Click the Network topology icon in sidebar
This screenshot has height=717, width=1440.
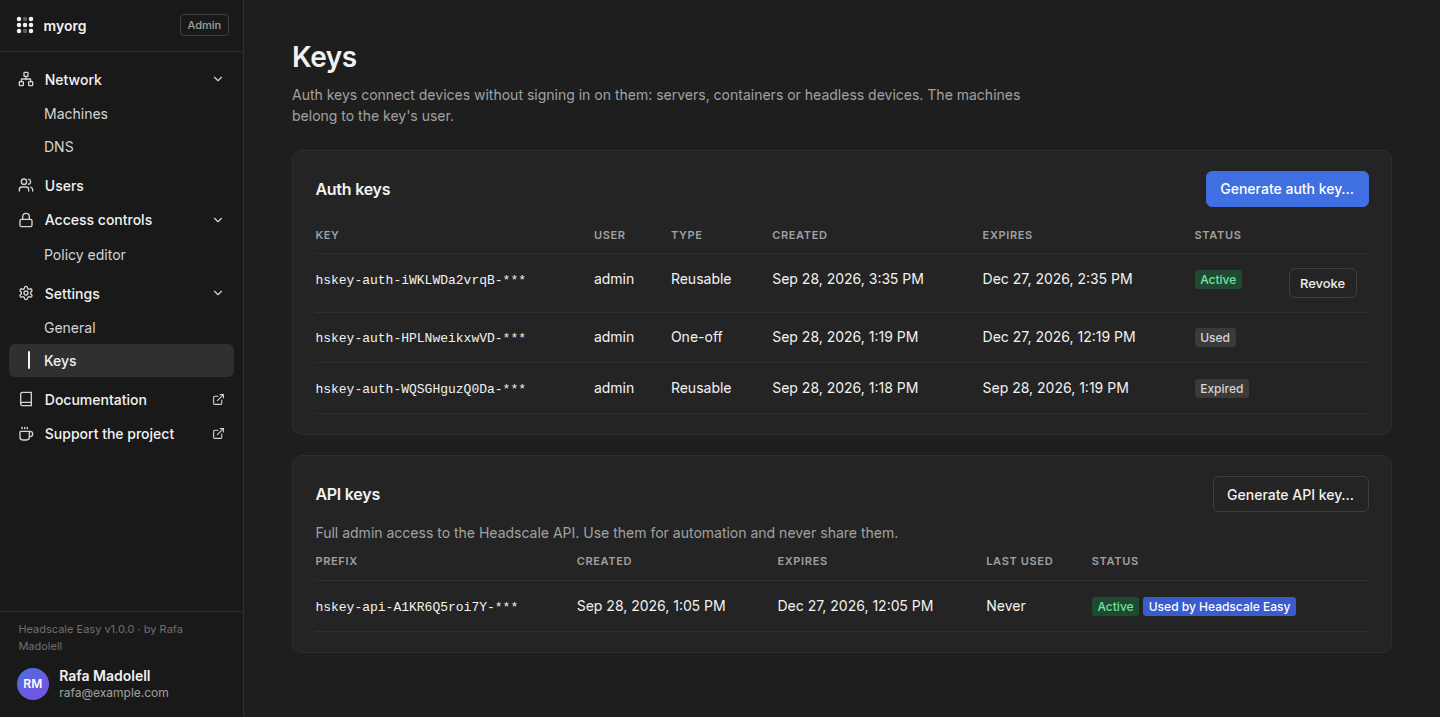point(26,80)
